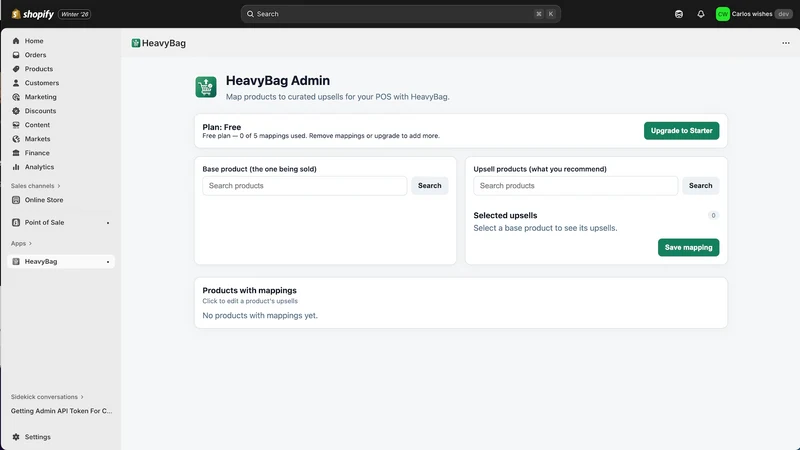Click the search magnifier icon
Image resolution: width=800 pixels, height=450 pixels.
click(251, 14)
